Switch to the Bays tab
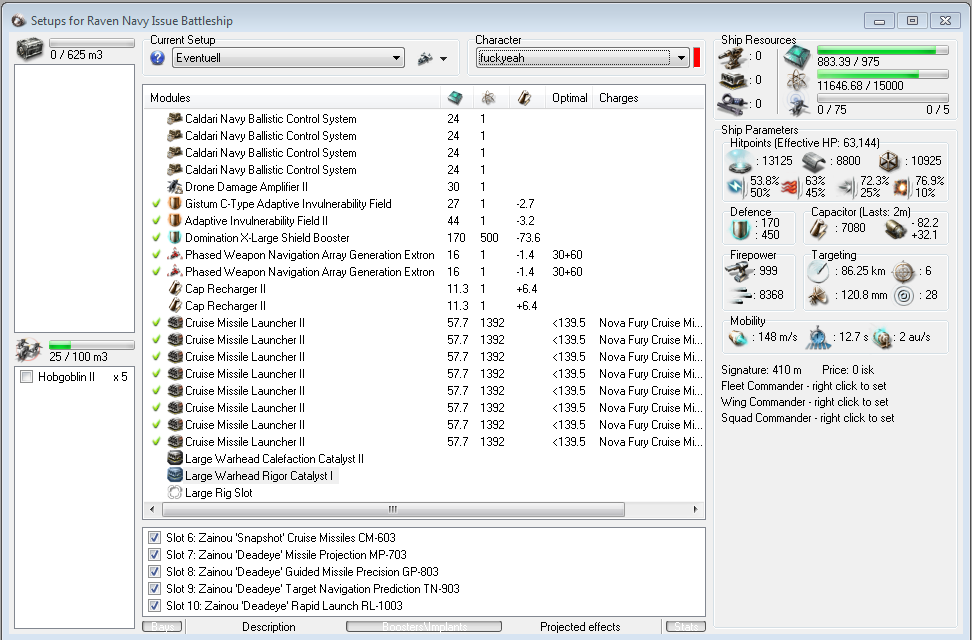 tap(162, 626)
